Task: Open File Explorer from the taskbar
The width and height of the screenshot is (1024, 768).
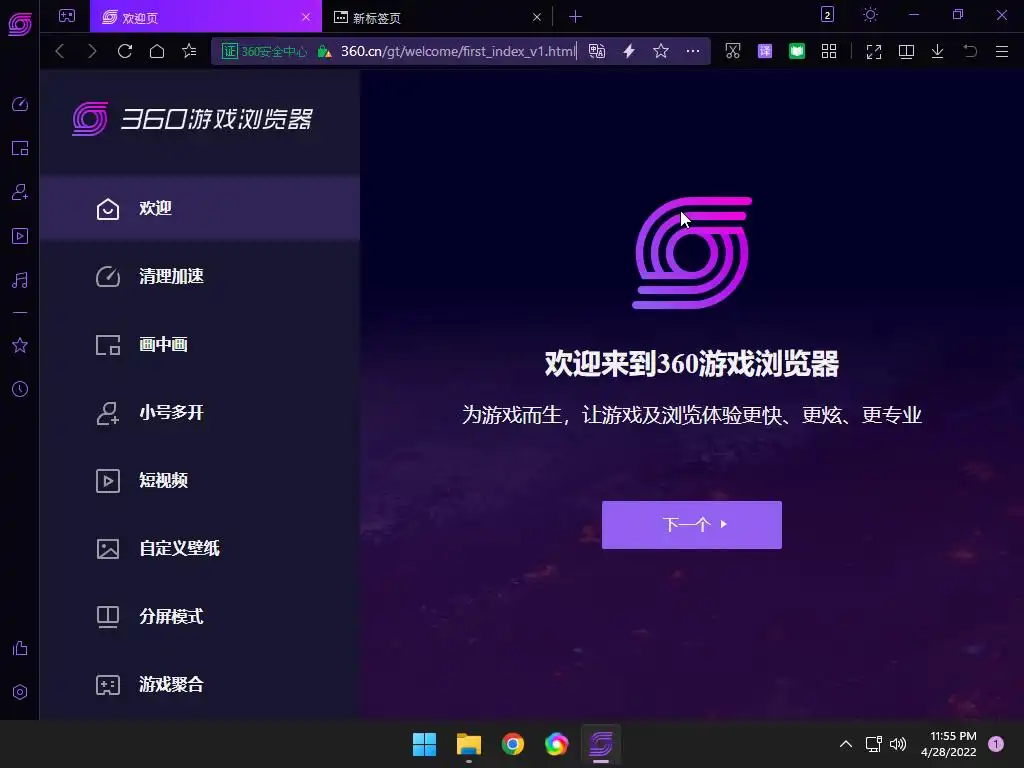Action: click(x=469, y=744)
